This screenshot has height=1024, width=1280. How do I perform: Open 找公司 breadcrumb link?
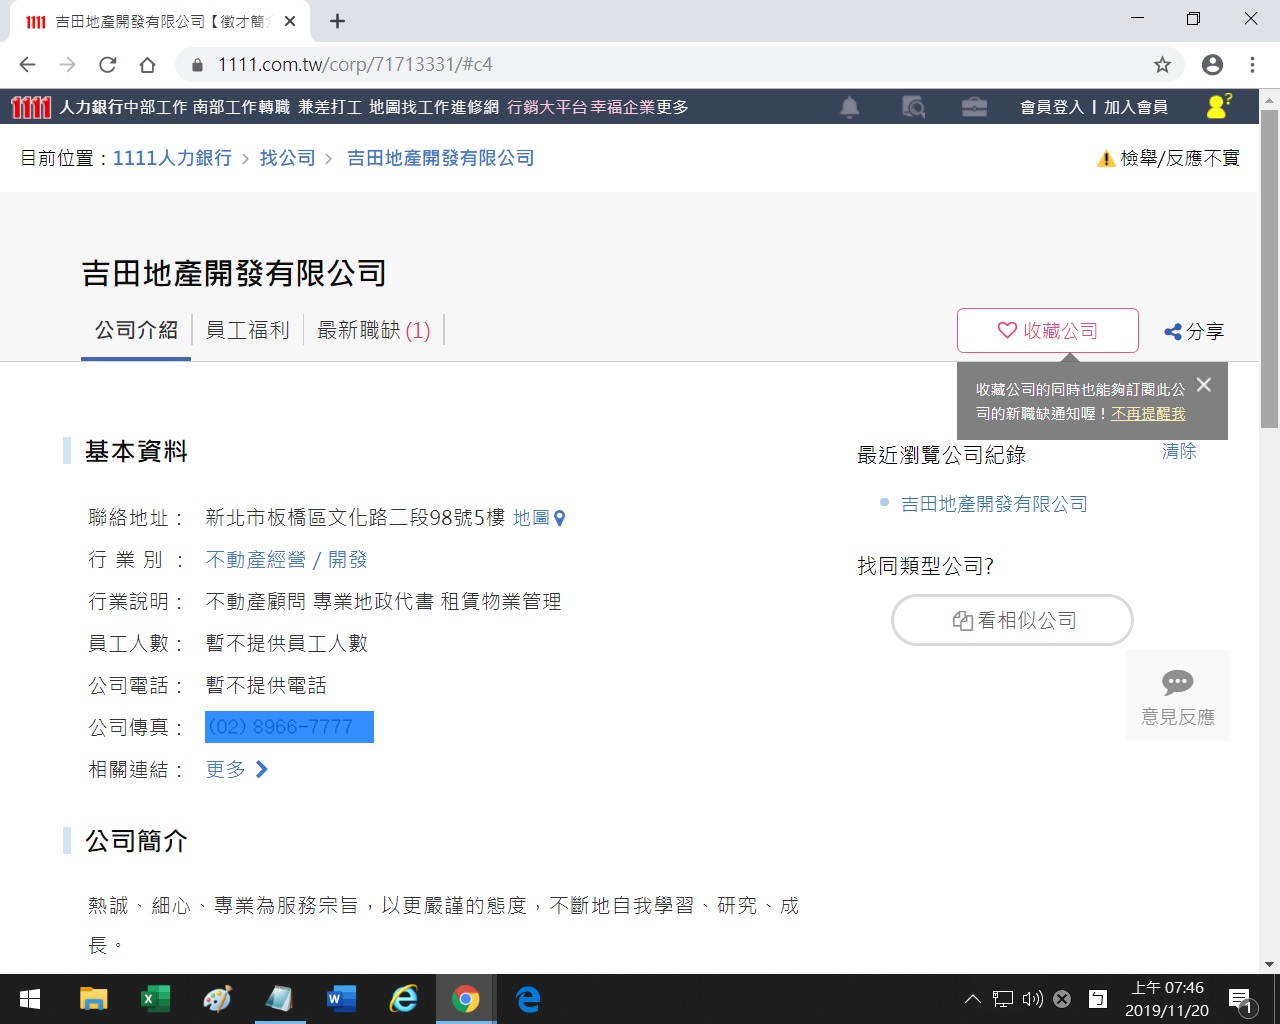287,158
